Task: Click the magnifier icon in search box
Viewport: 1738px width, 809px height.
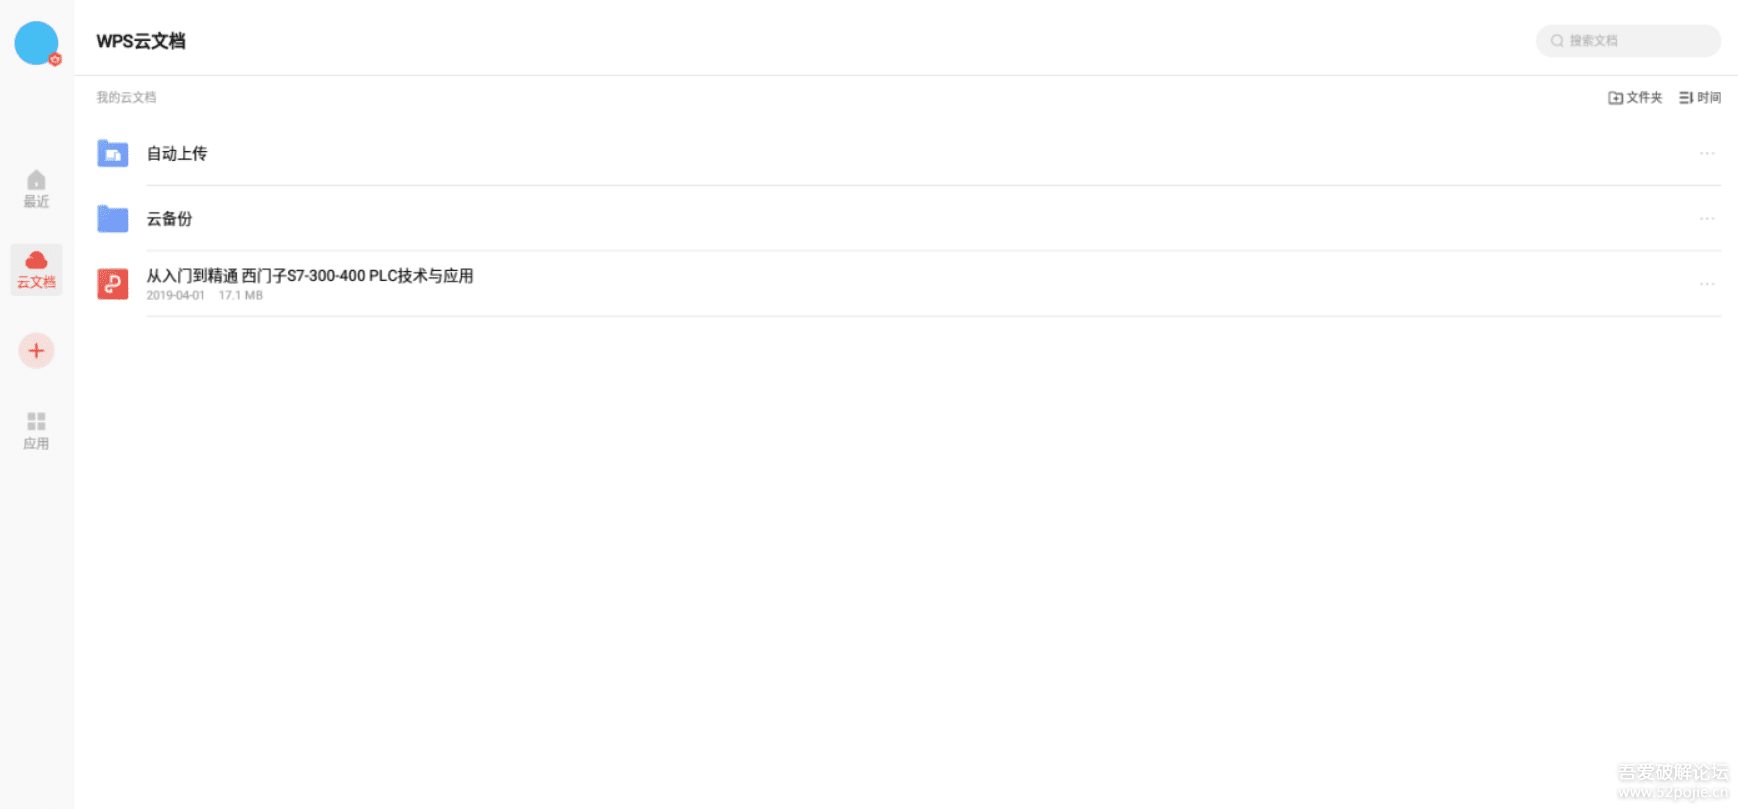Action: (x=1556, y=41)
